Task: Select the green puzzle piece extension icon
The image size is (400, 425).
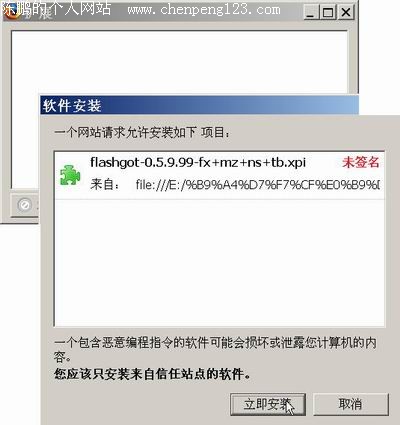Action: [x=70, y=175]
